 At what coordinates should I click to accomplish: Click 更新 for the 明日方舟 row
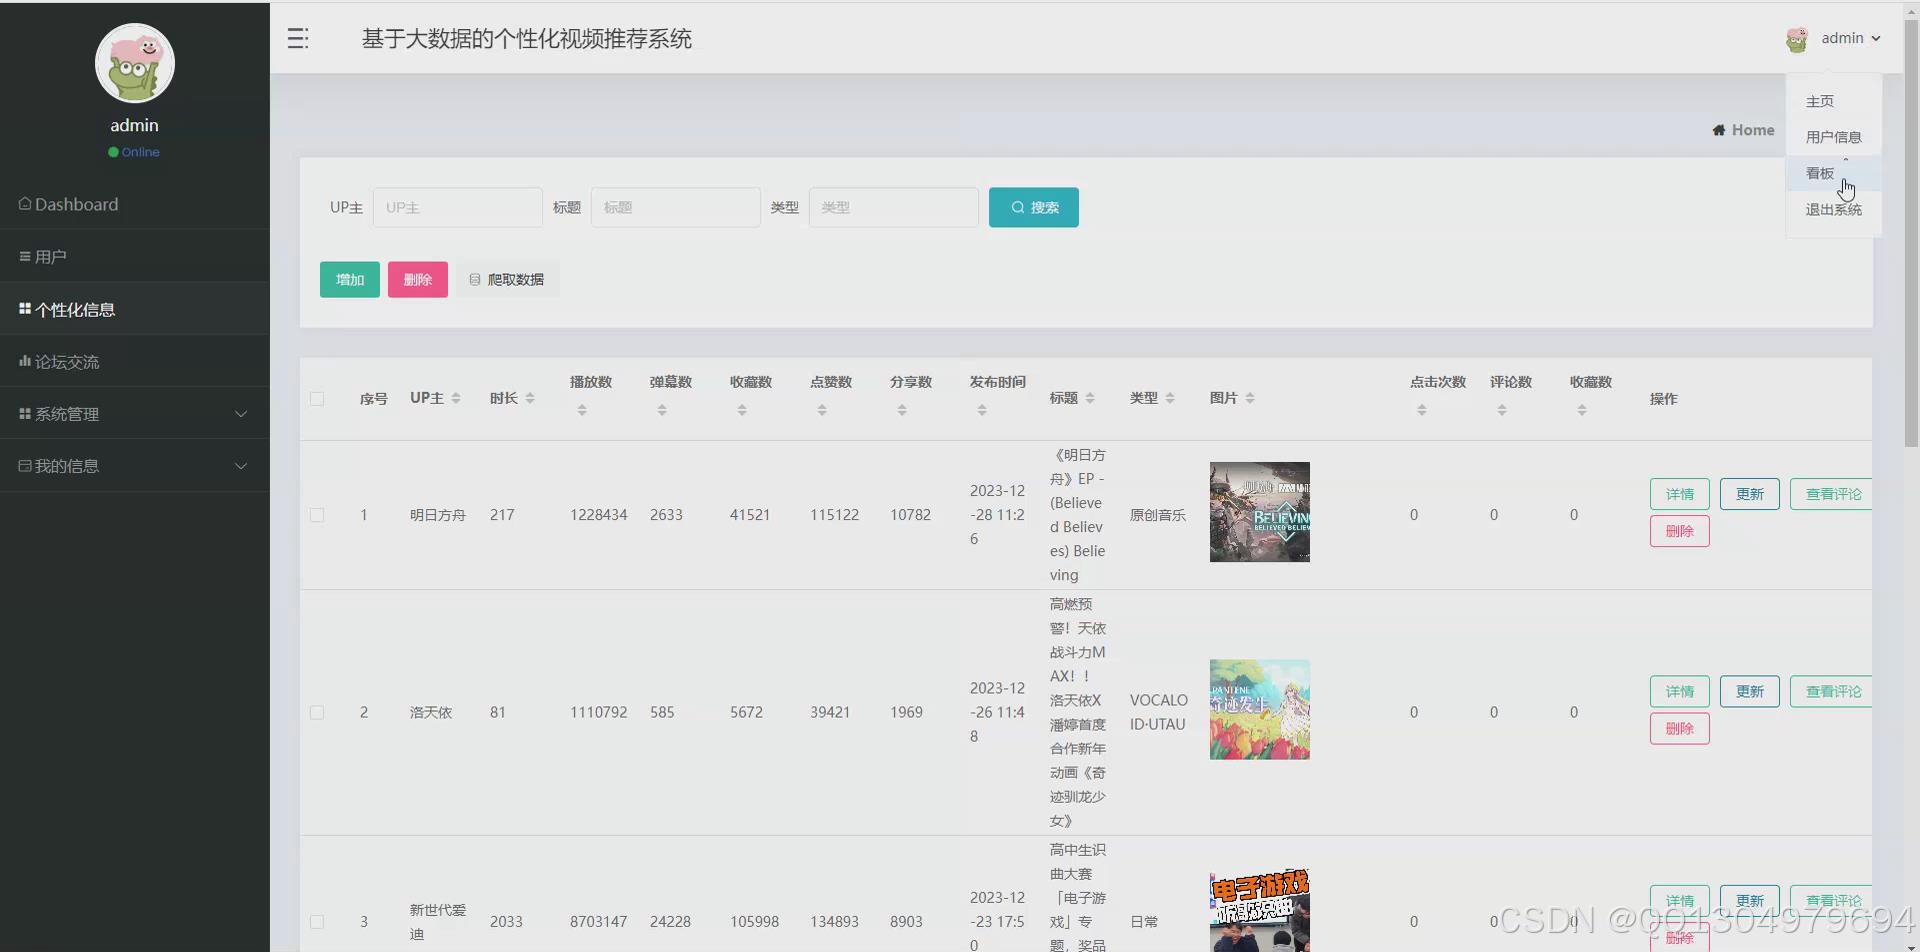click(1749, 494)
